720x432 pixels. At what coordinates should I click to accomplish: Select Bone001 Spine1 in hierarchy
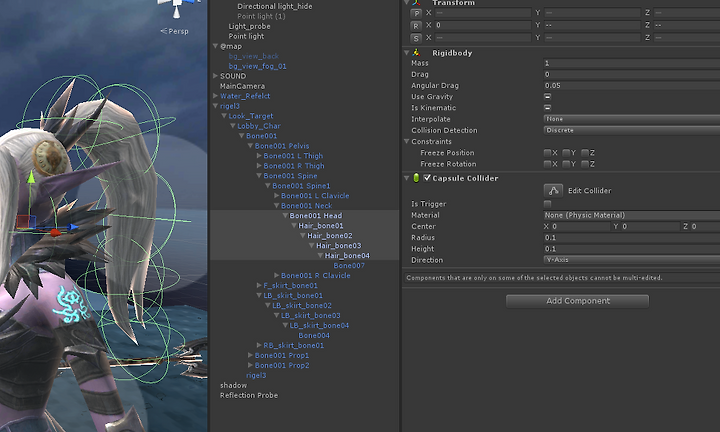pos(301,185)
